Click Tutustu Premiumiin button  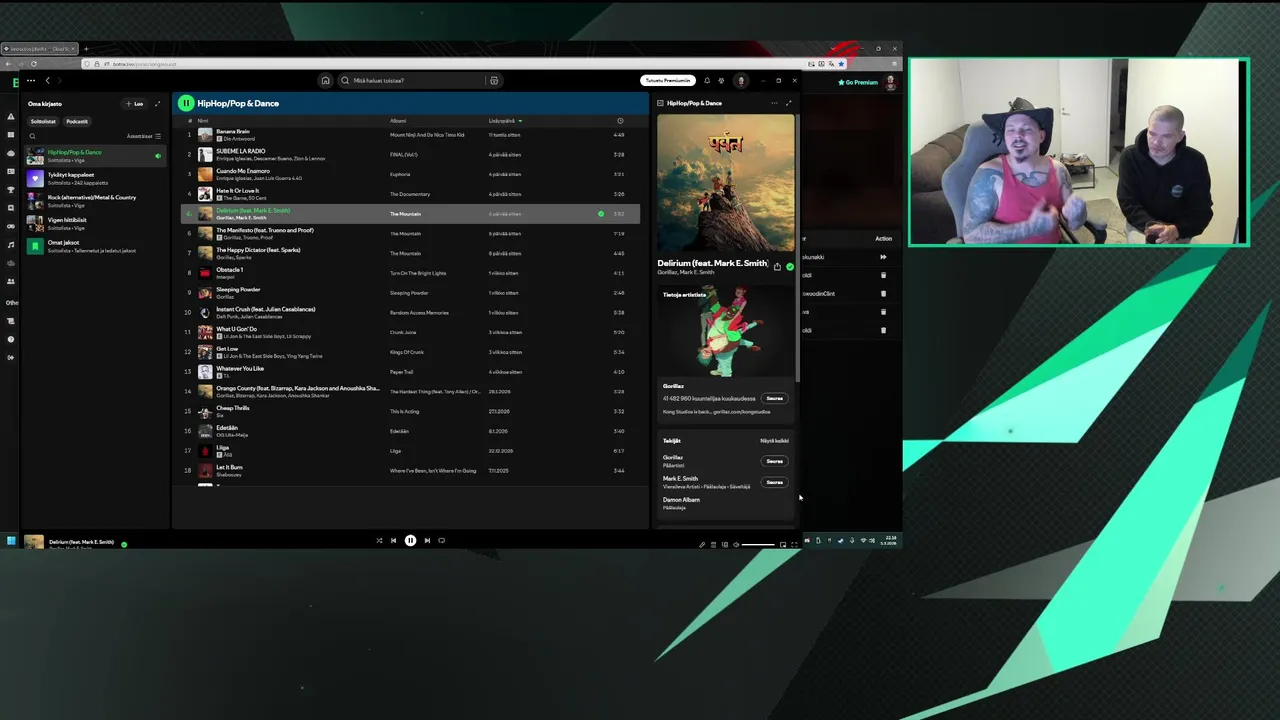(x=667, y=81)
